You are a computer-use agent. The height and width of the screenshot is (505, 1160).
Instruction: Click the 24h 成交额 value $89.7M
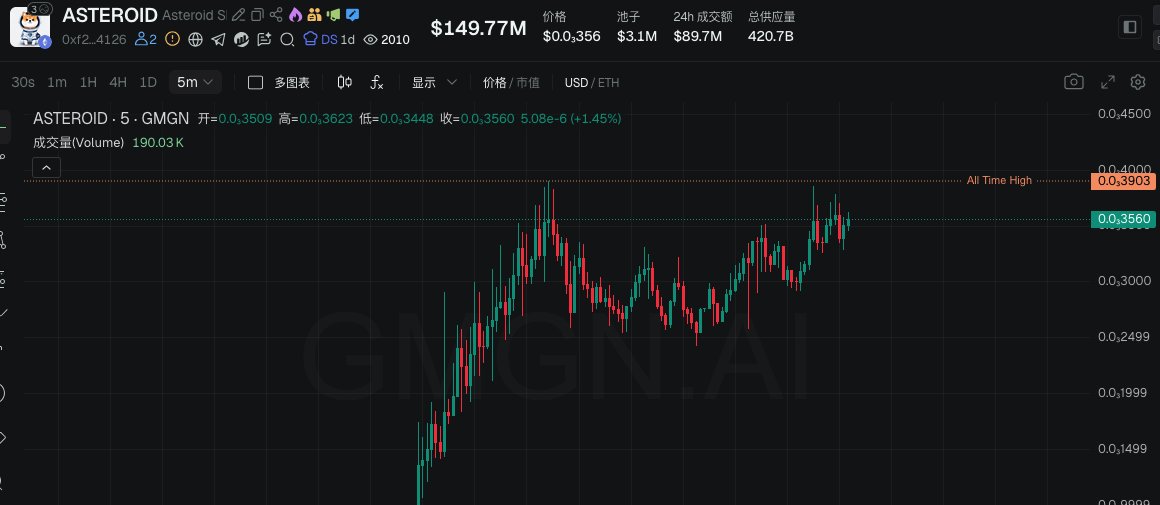[x=697, y=35]
